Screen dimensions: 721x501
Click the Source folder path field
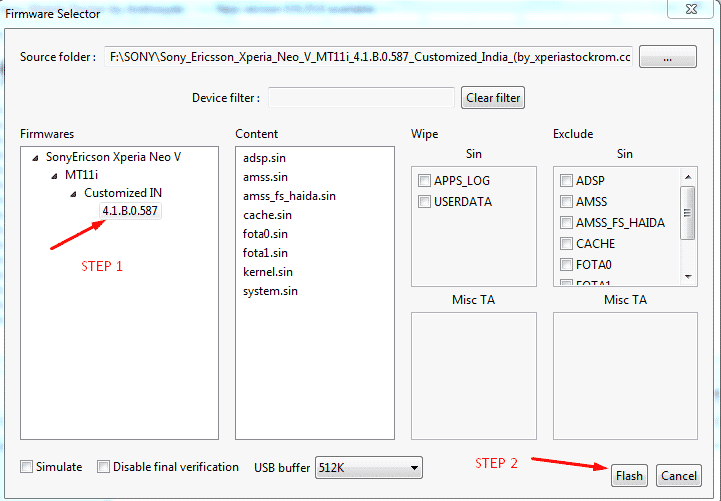[x=368, y=57]
